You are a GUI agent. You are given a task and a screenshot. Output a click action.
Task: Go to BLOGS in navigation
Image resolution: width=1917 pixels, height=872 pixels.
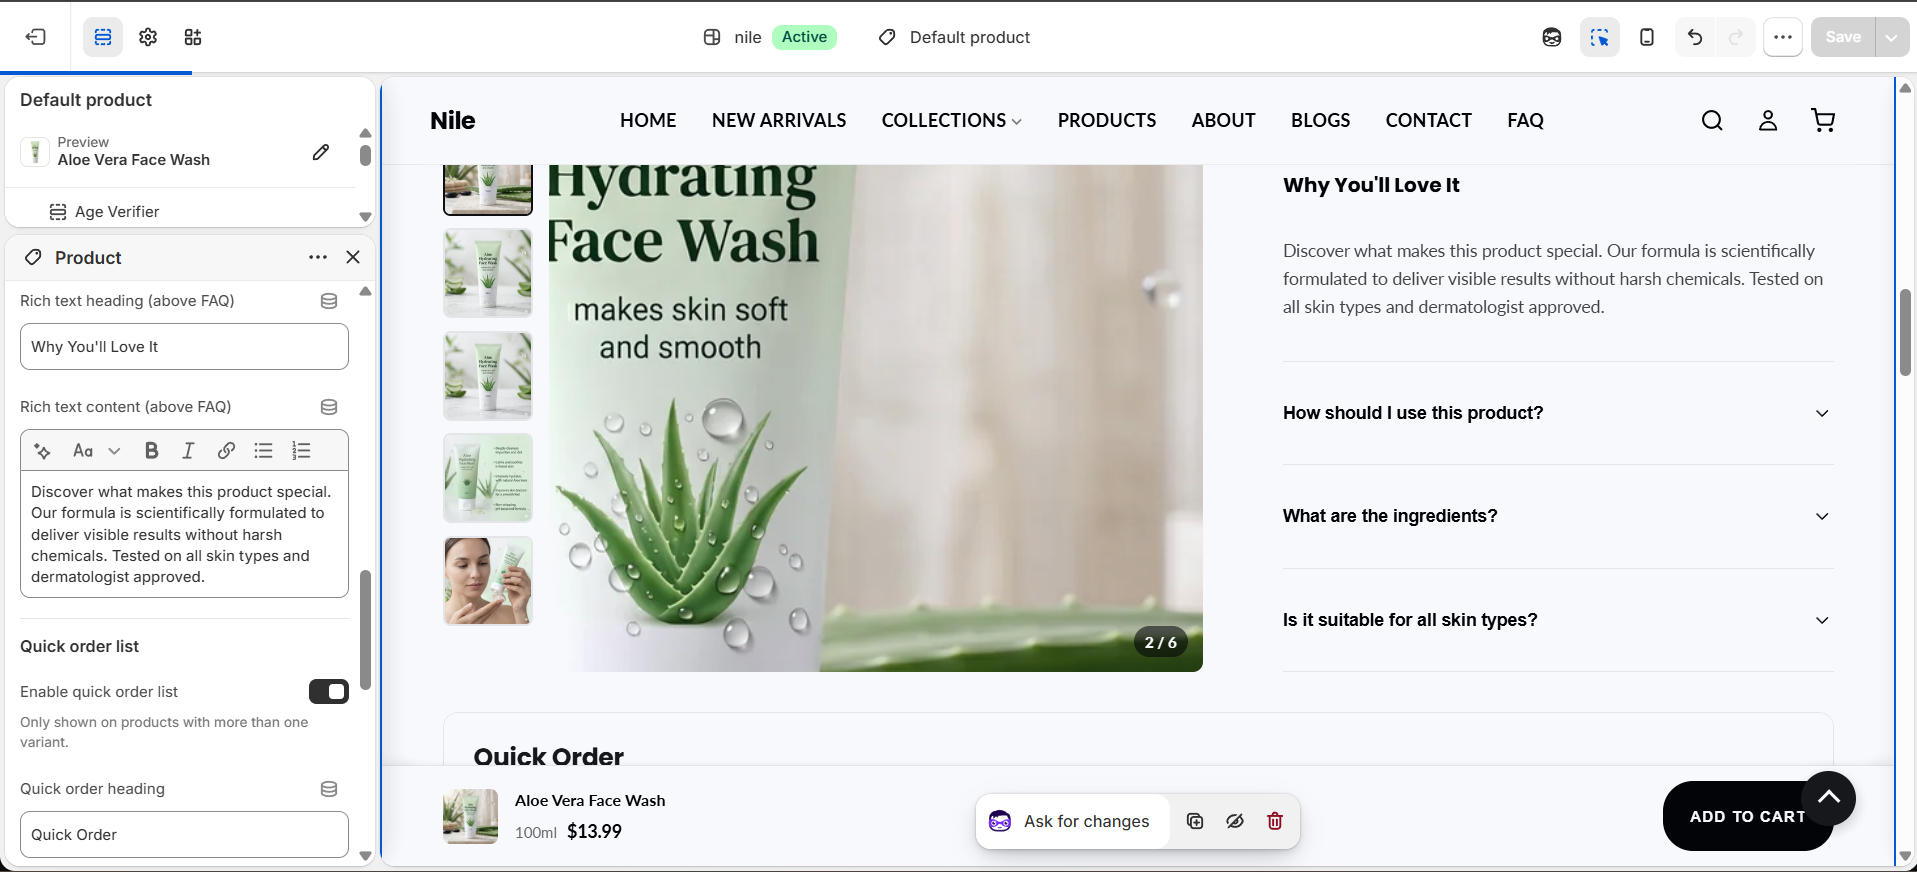tap(1320, 121)
